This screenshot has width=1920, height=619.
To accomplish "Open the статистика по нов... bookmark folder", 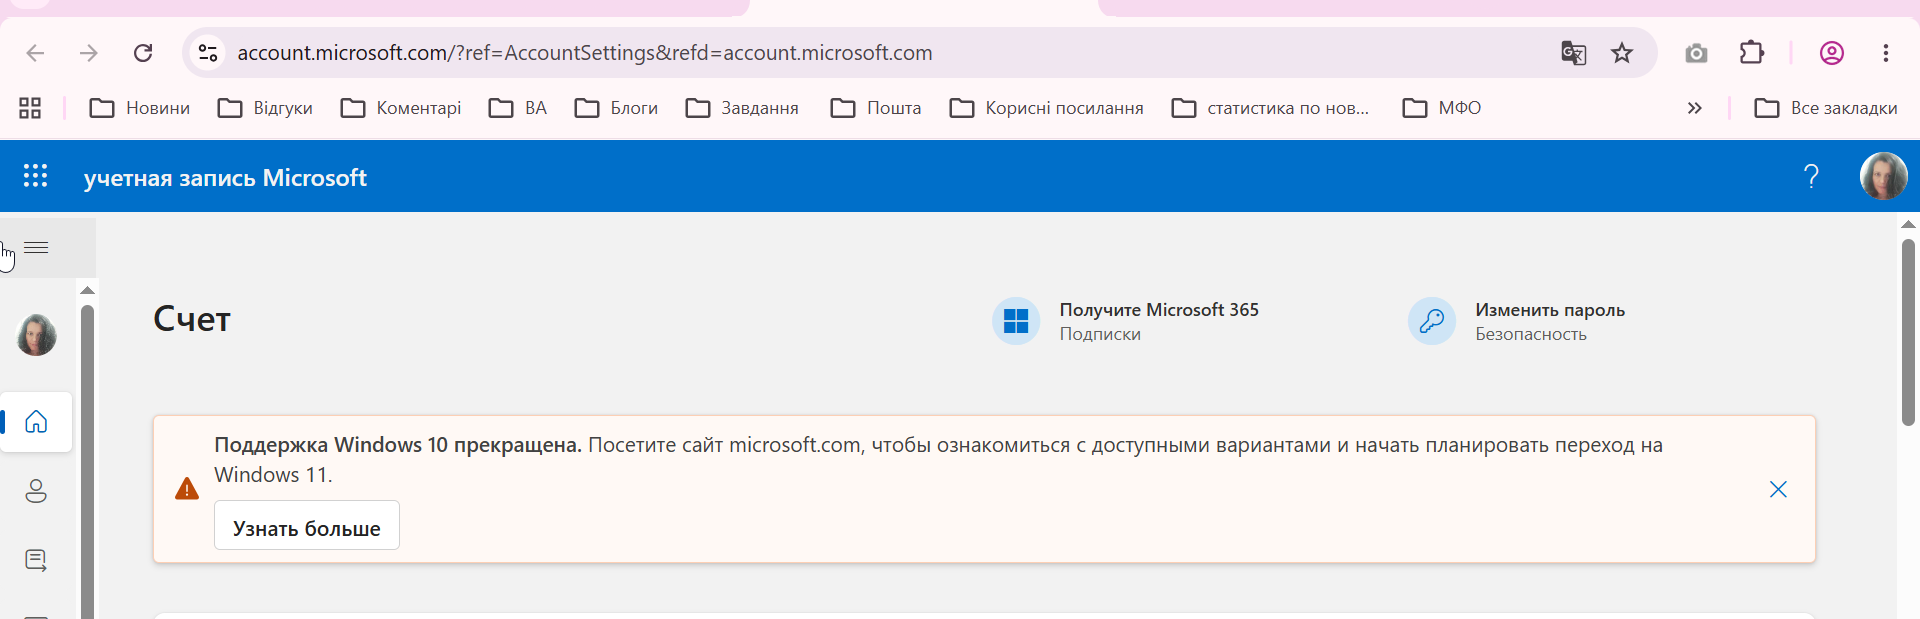I will click(1270, 108).
